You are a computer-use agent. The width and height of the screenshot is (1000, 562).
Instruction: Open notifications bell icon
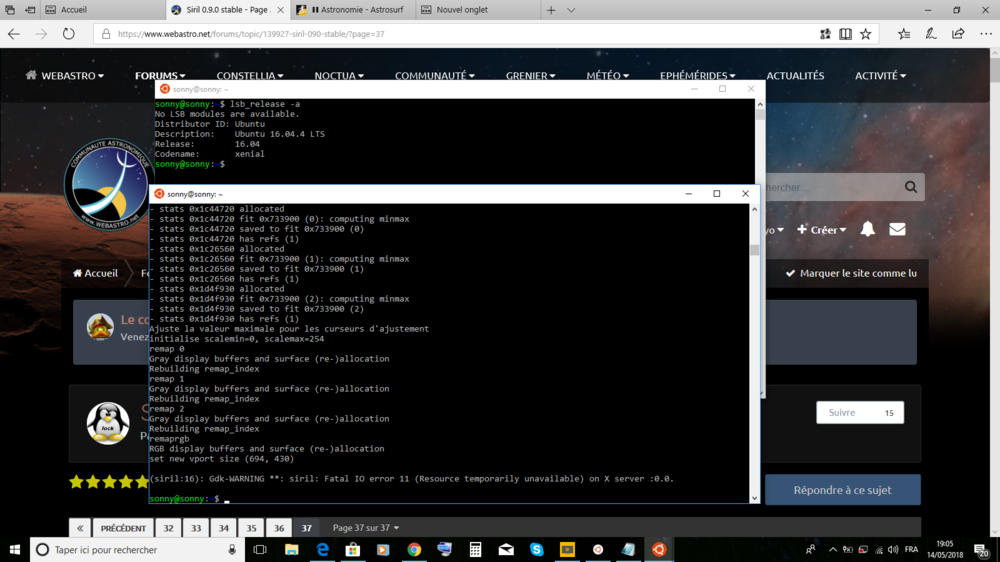click(x=867, y=229)
